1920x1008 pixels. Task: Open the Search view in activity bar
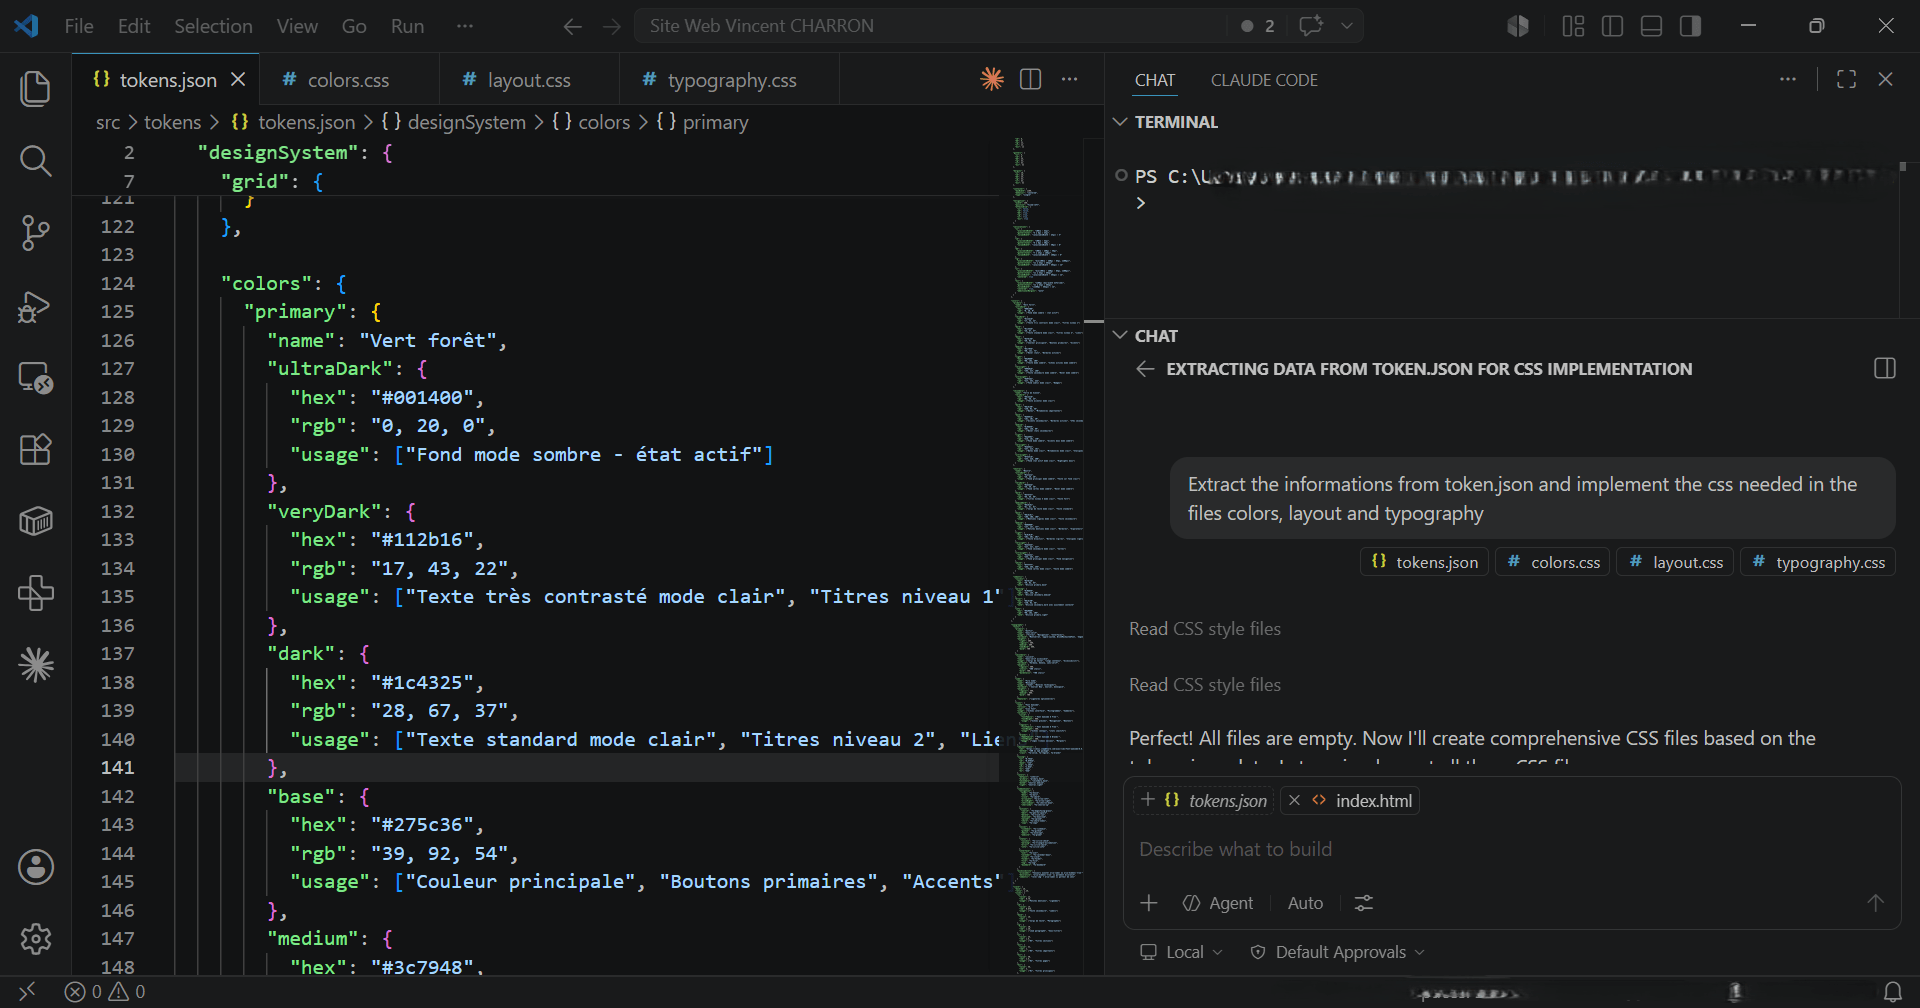[36, 161]
